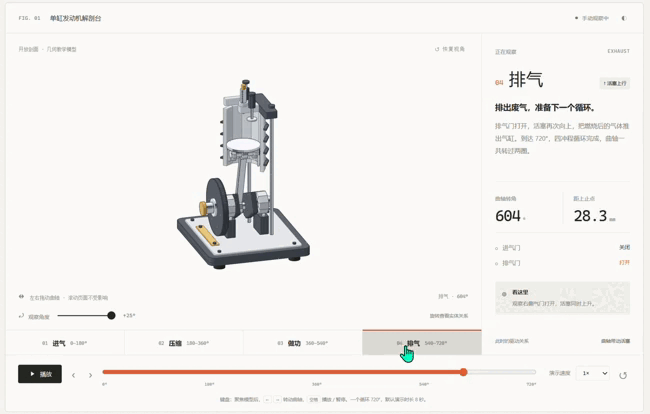This screenshot has height=414, width=650.
Task: Click the 活塞上行 badge
Action: click(615, 83)
